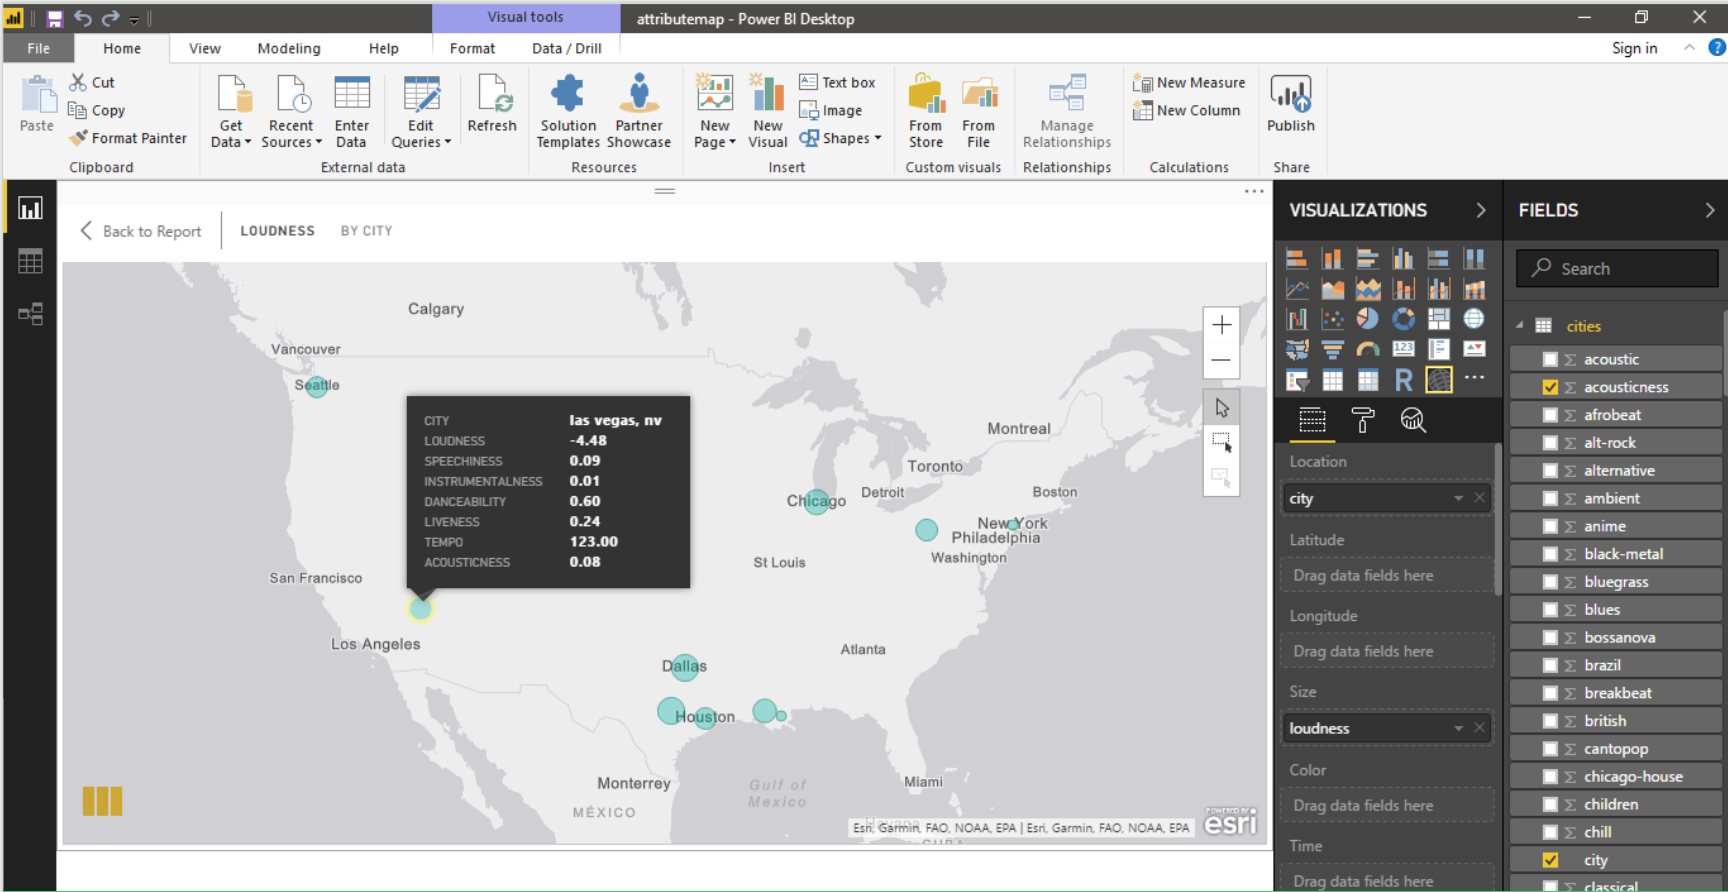
Task: Open the Get Data ribbon button
Action: (x=231, y=112)
